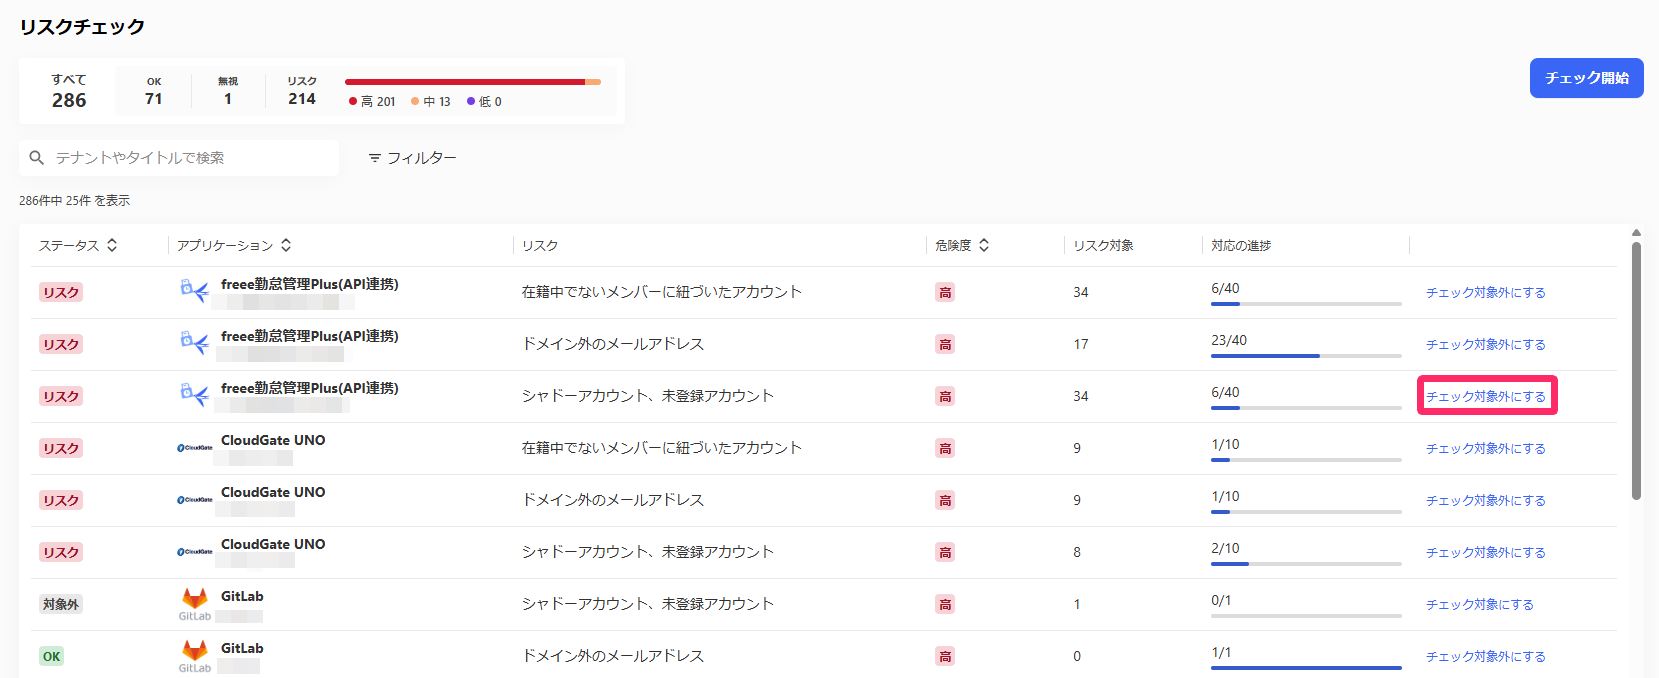Click the 対応の進捗 column header
1659x678 pixels.
pos(1241,245)
